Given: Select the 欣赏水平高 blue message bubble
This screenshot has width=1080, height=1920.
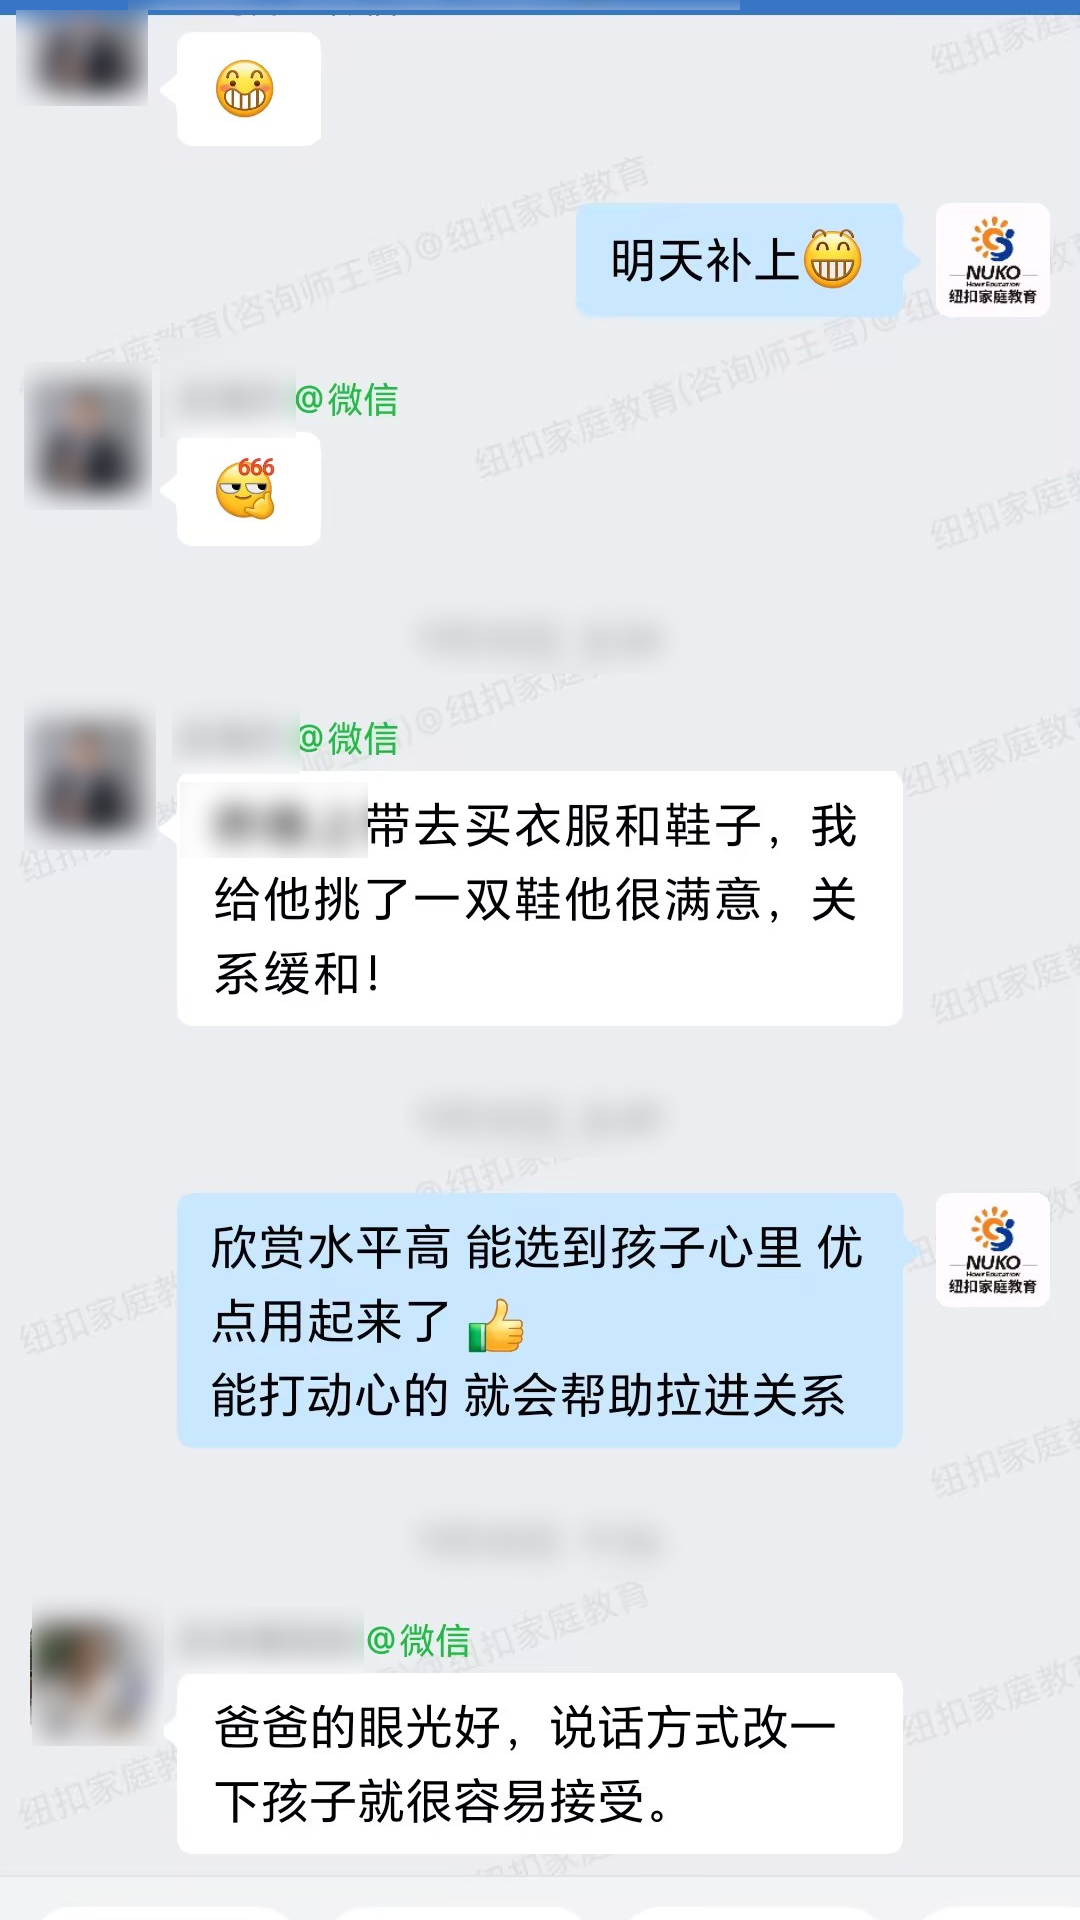Looking at the screenshot, I should [x=540, y=1320].
